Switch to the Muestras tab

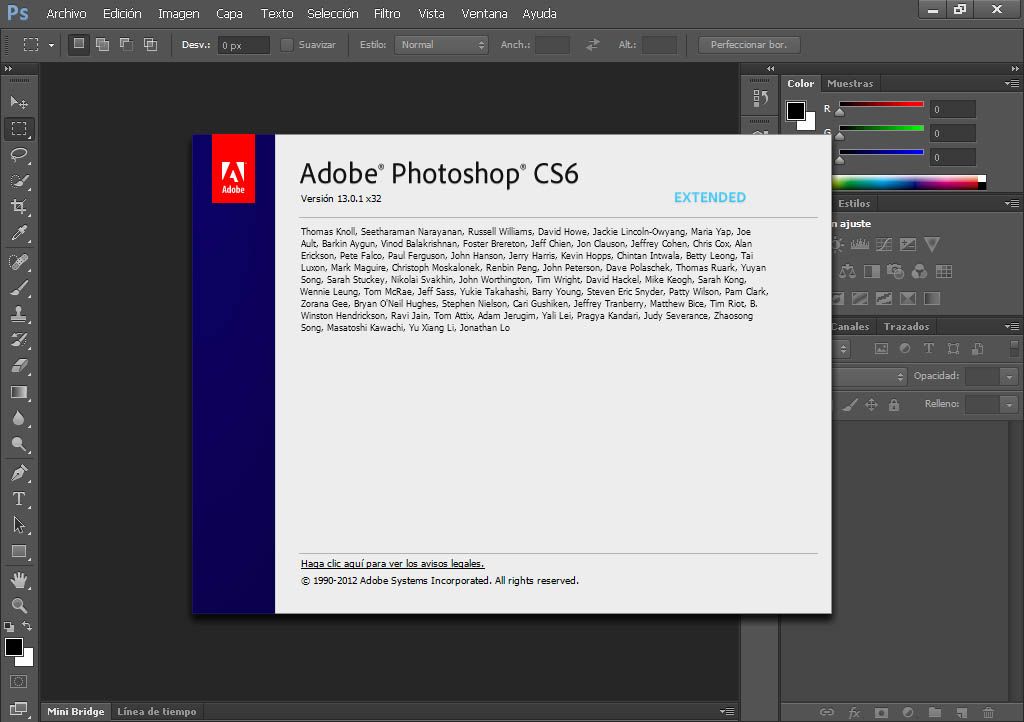tap(850, 84)
